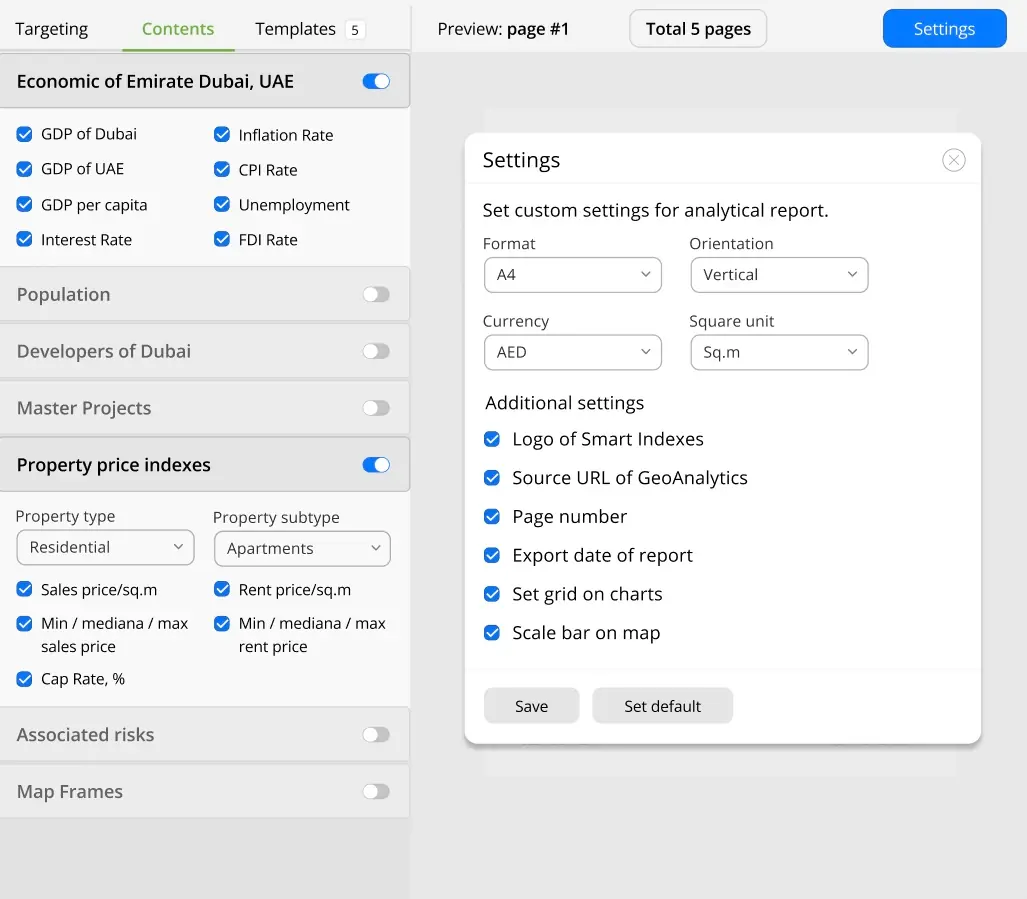Click the Preview: page #1 label
This screenshot has width=1027, height=899.
(x=503, y=29)
